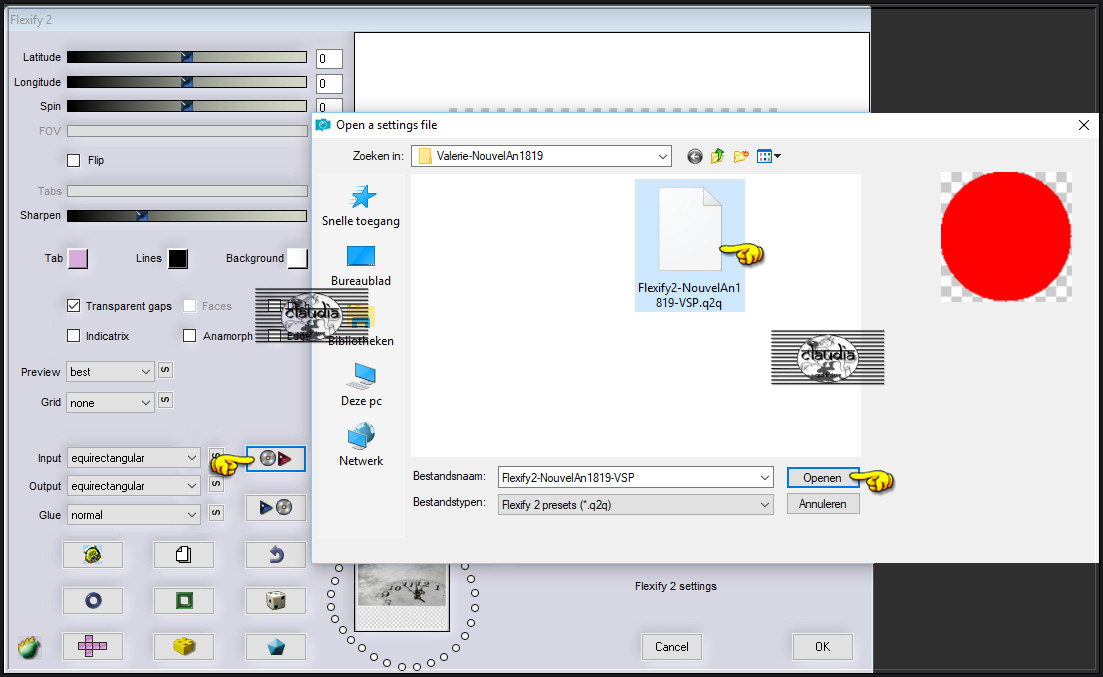Click the blue ring icon button

point(93,600)
